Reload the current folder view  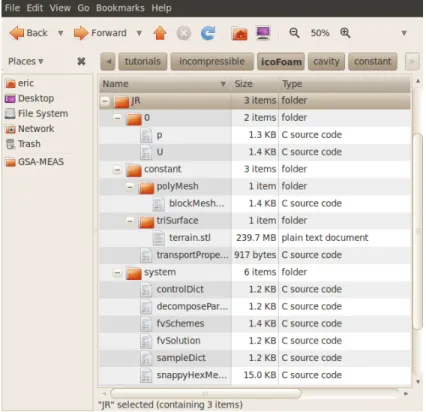coord(208,33)
